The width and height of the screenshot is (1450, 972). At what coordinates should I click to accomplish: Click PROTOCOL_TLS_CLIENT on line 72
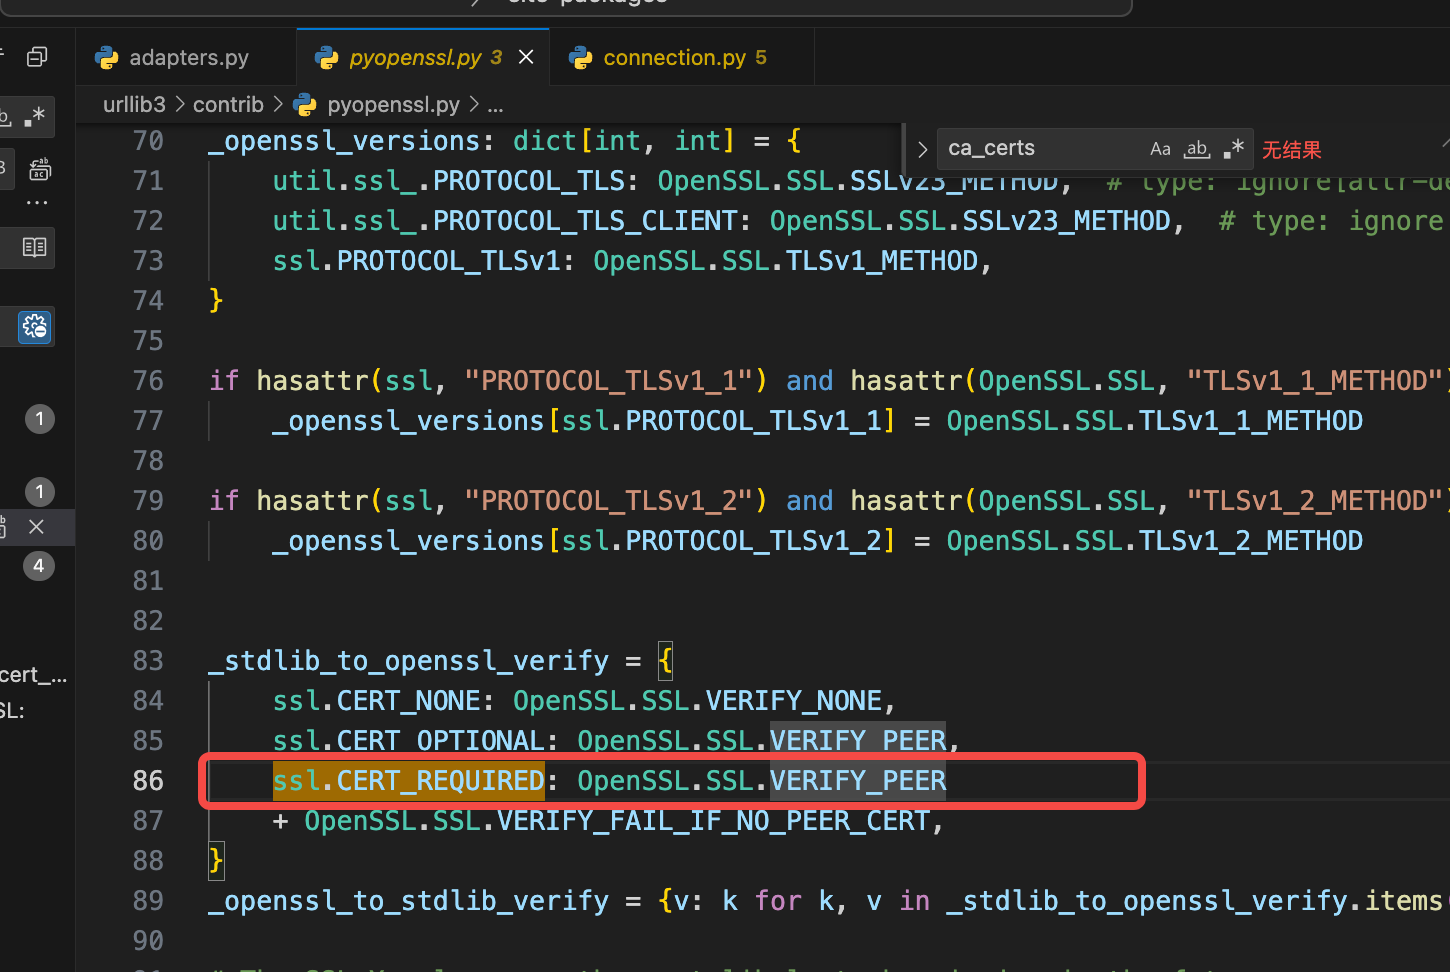(x=585, y=221)
